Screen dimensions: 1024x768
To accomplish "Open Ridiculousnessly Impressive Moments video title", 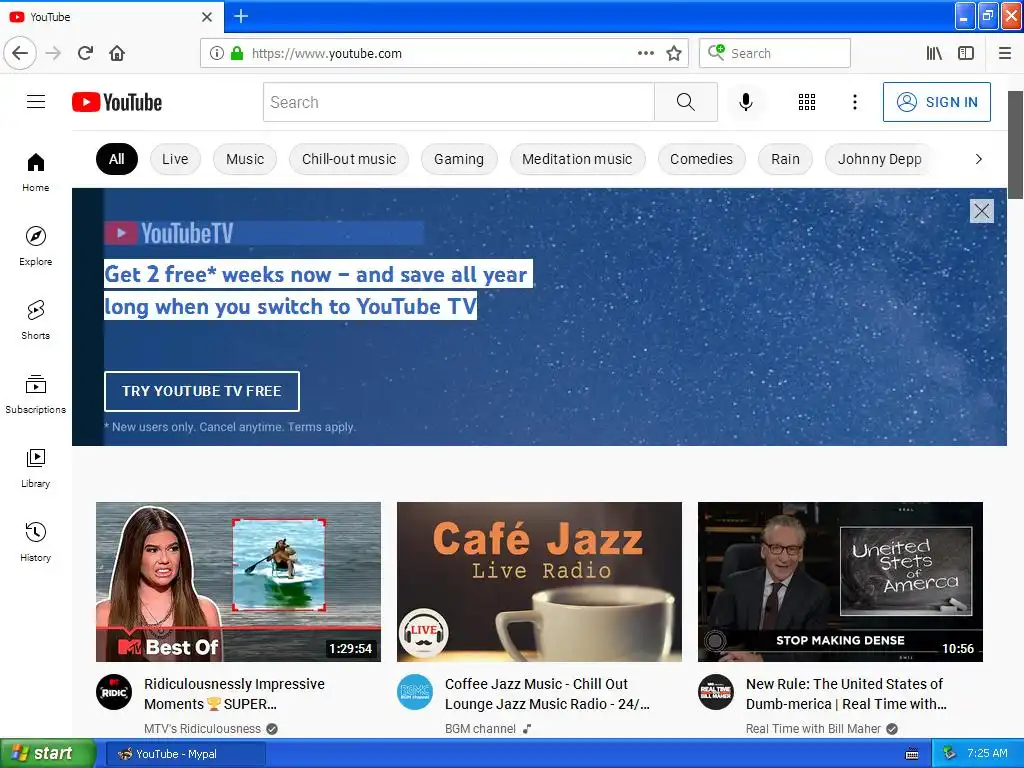I will click(x=234, y=694).
